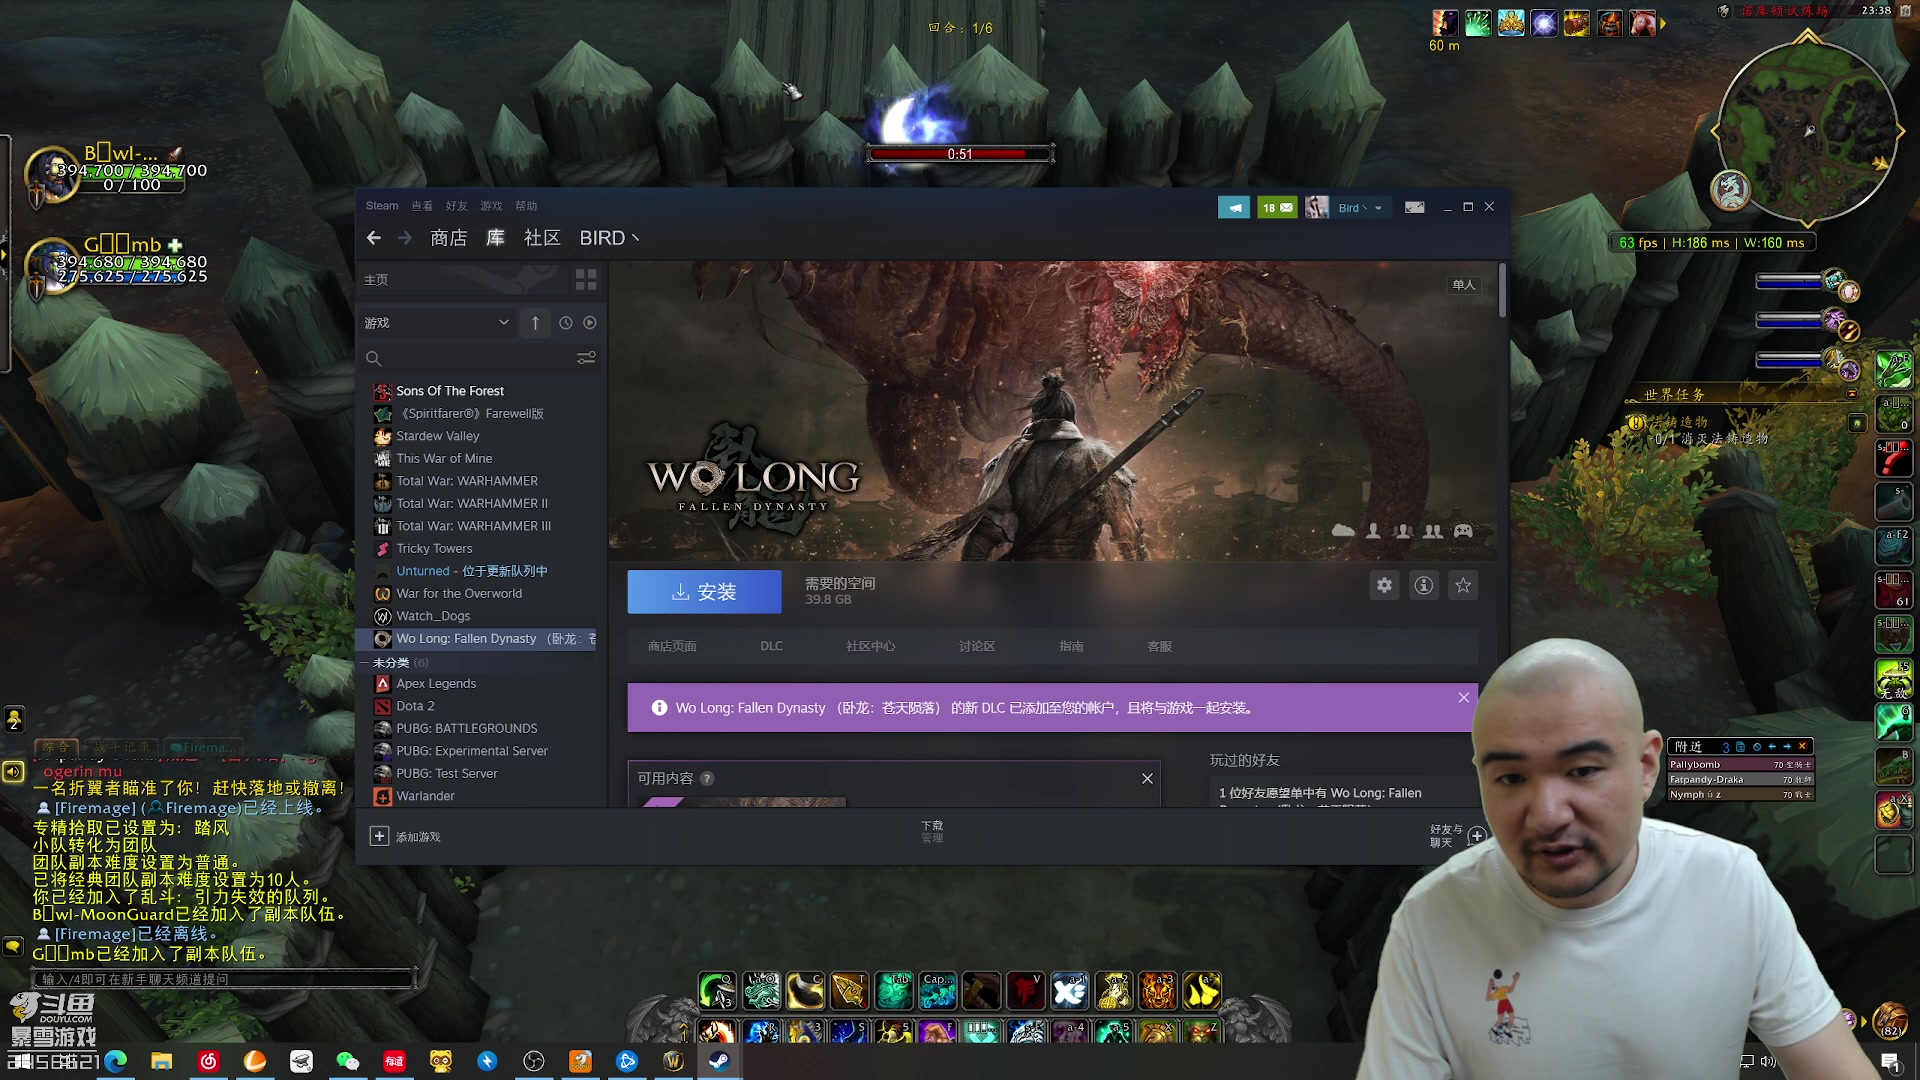Open World of Warcraft taskbar icon

[673, 1061]
